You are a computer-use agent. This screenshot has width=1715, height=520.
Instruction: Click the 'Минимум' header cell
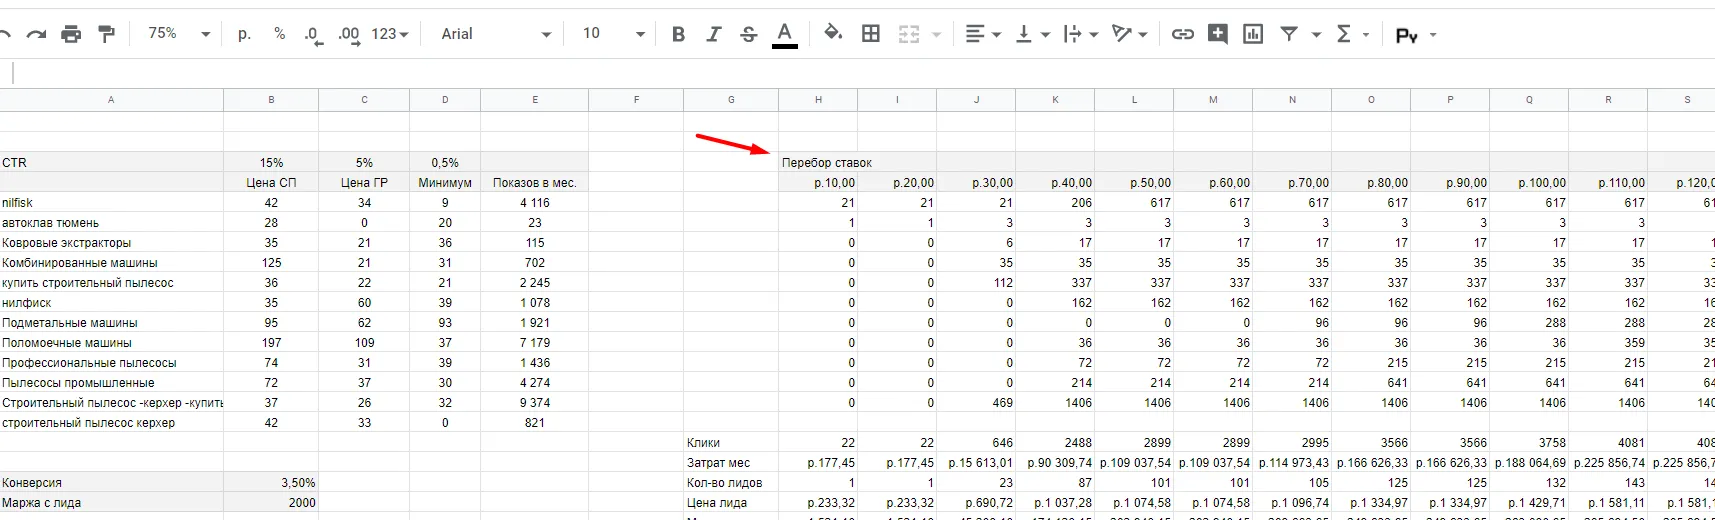(x=445, y=182)
